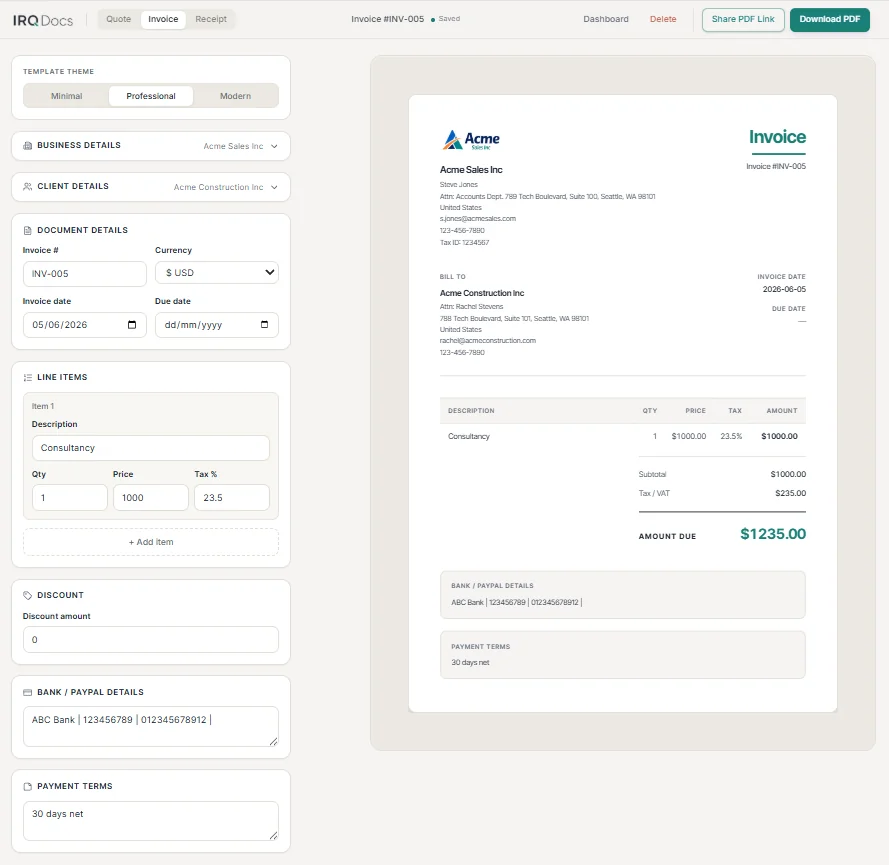Viewport: 889px width, 865px height.
Task: Click the Description field containing Consultancy
Action: (x=151, y=448)
